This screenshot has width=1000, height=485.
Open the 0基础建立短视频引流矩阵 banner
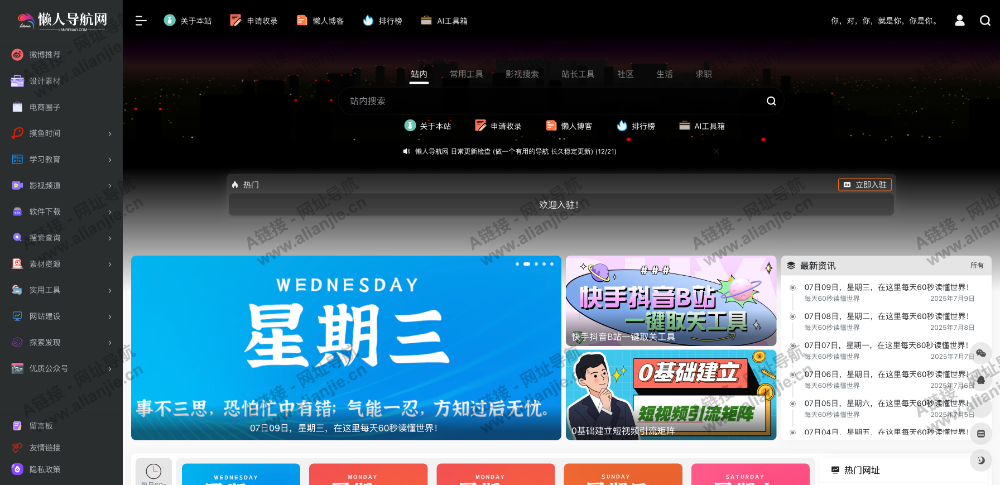point(671,394)
